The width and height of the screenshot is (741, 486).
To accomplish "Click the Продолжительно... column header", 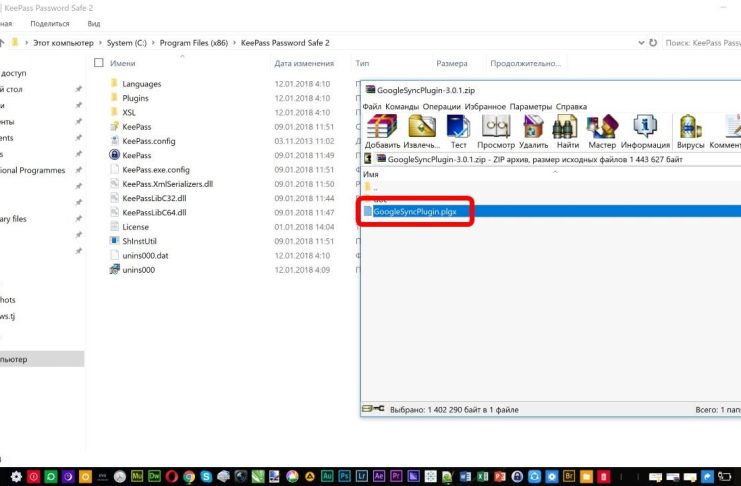I will (x=526, y=63).
